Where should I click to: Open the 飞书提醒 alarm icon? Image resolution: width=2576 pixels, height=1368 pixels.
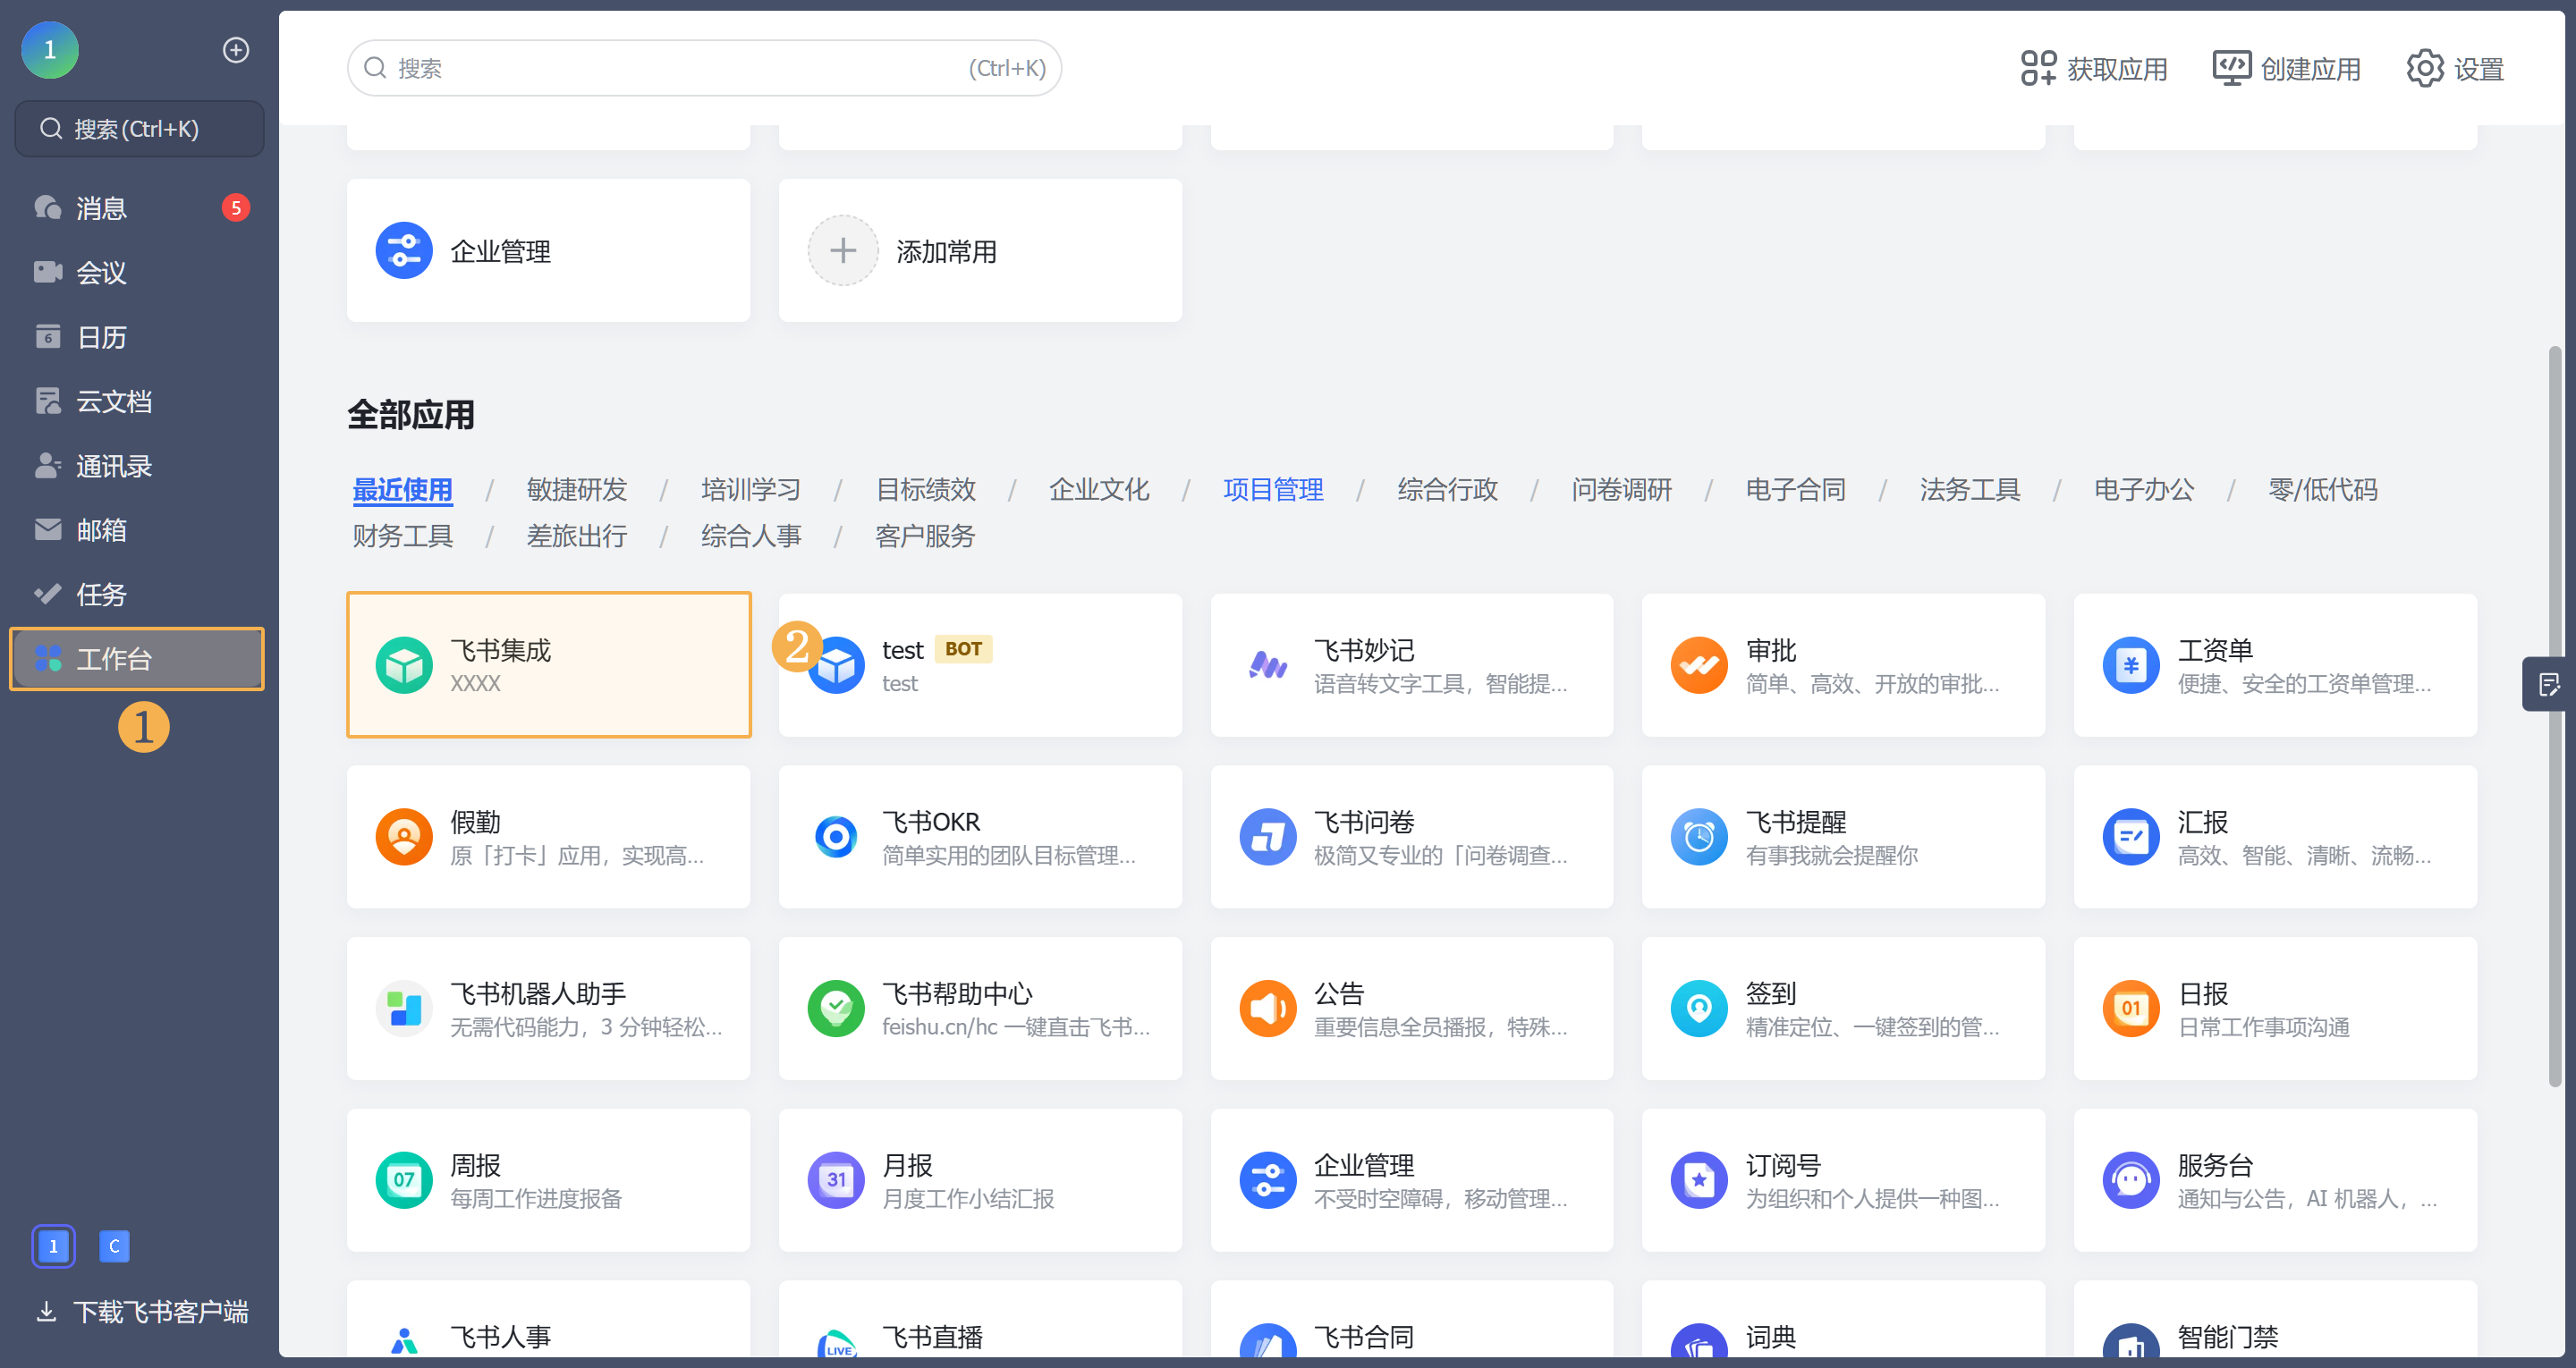point(1698,837)
